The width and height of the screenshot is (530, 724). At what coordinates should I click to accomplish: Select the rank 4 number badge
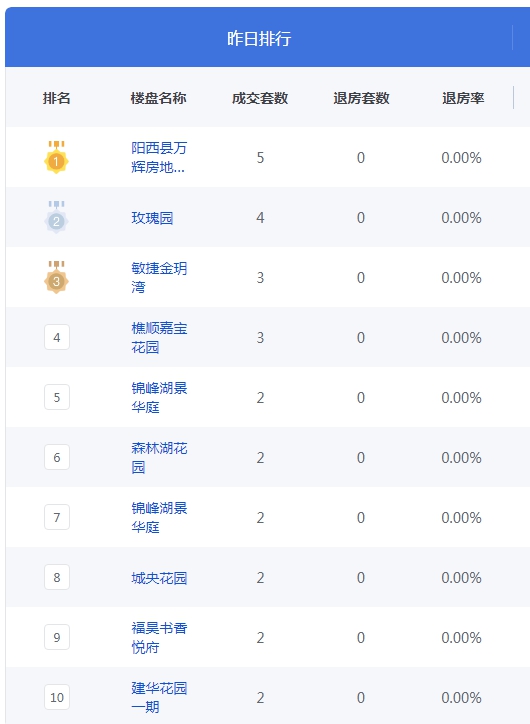[57, 337]
